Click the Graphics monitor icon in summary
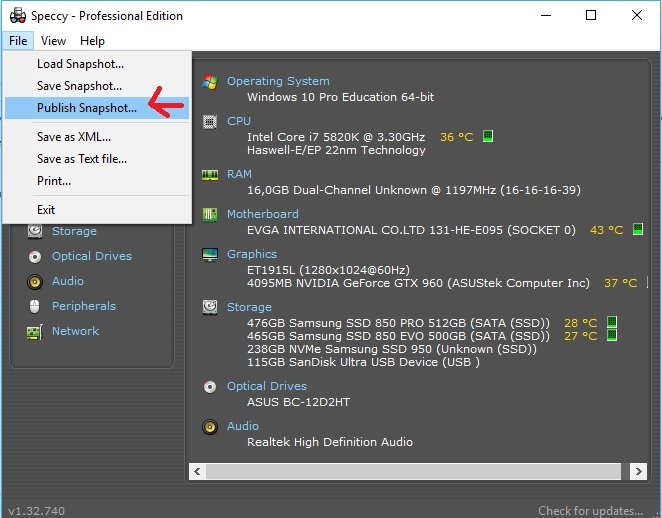This screenshot has height=518, width=662. tap(210, 255)
